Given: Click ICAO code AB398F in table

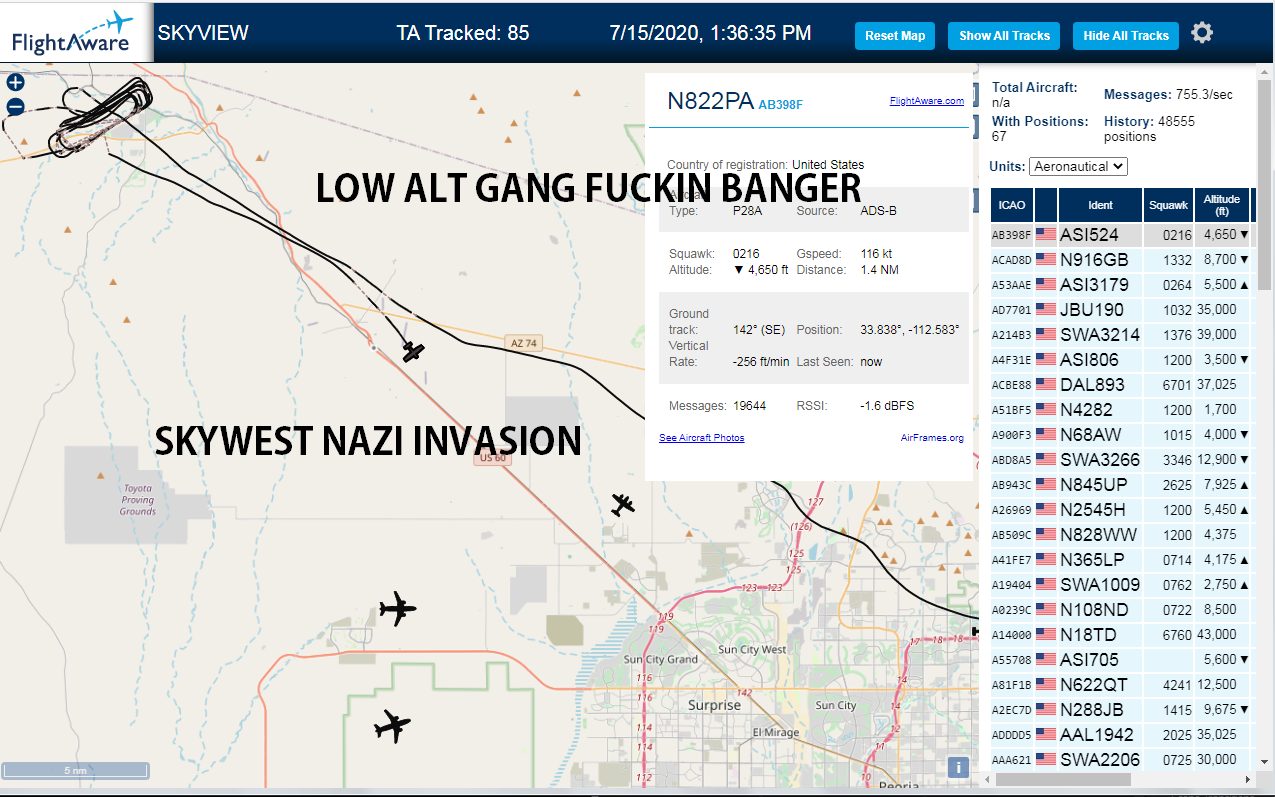Looking at the screenshot, I should pyautogui.click(x=1010, y=236).
